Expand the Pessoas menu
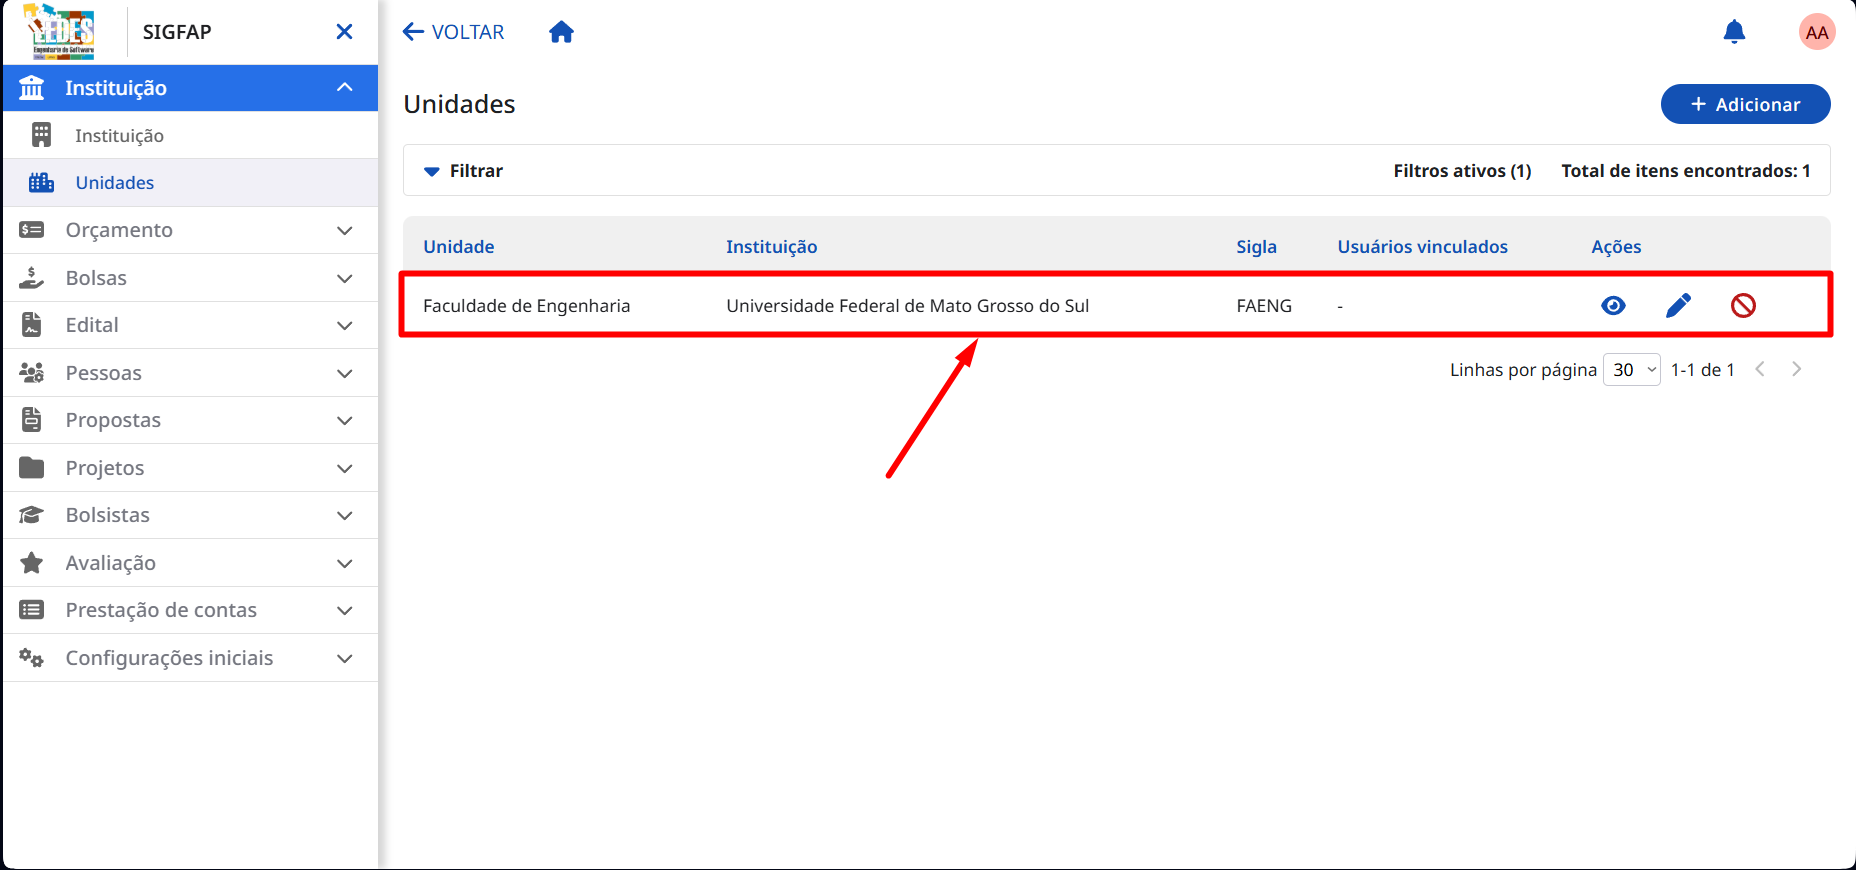Image resolution: width=1856 pixels, height=870 pixels. (345, 374)
